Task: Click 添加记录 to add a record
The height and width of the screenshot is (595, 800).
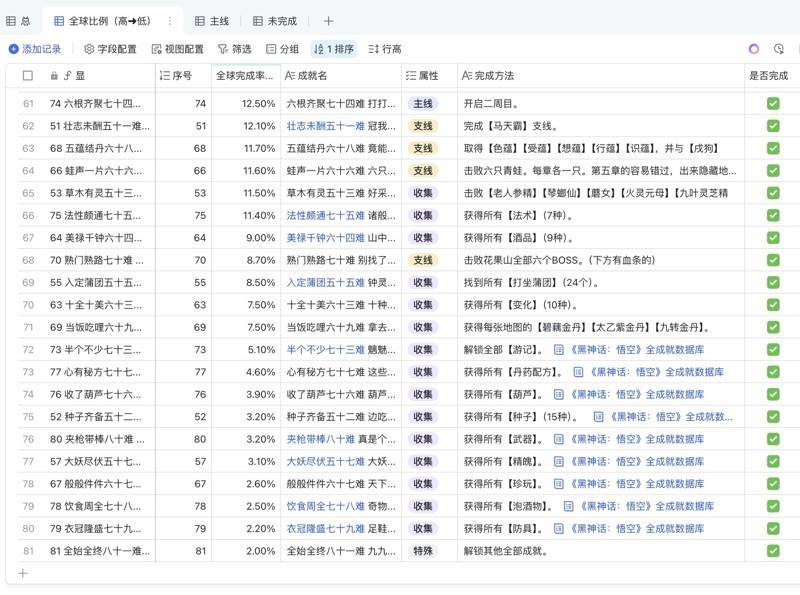Action: [x=35, y=49]
